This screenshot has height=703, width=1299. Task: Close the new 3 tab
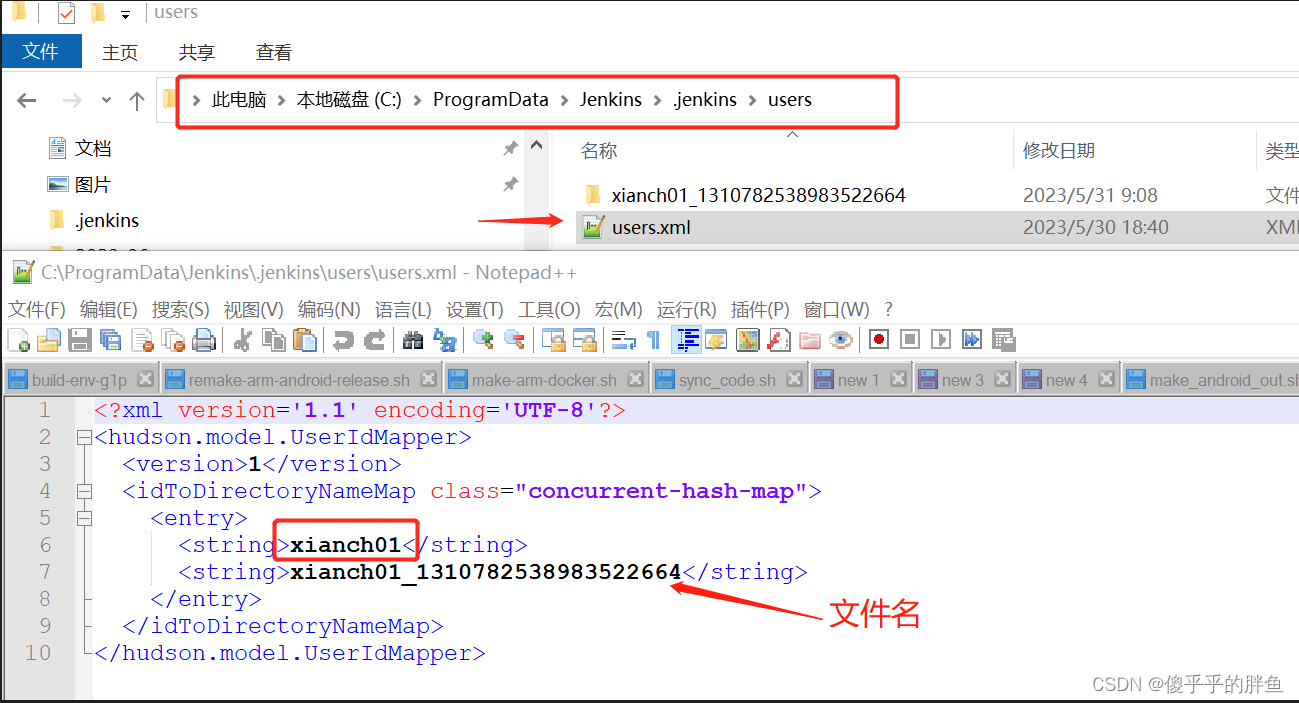(x=1003, y=379)
